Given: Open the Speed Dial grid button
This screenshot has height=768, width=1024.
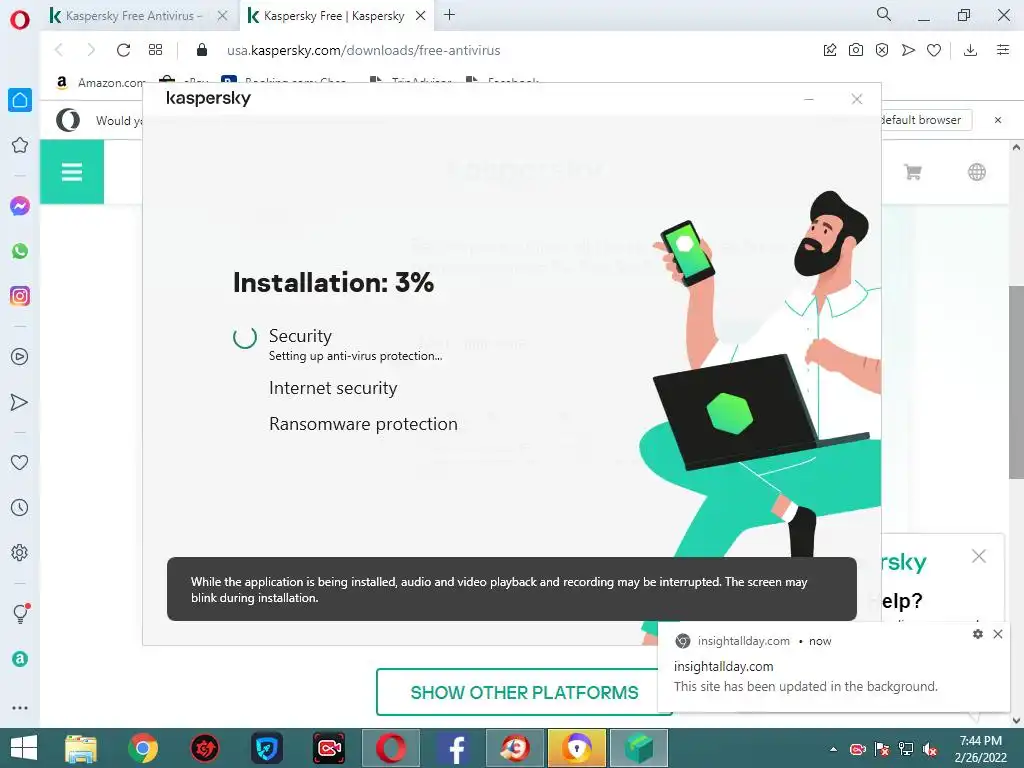Looking at the screenshot, I should coord(155,50).
